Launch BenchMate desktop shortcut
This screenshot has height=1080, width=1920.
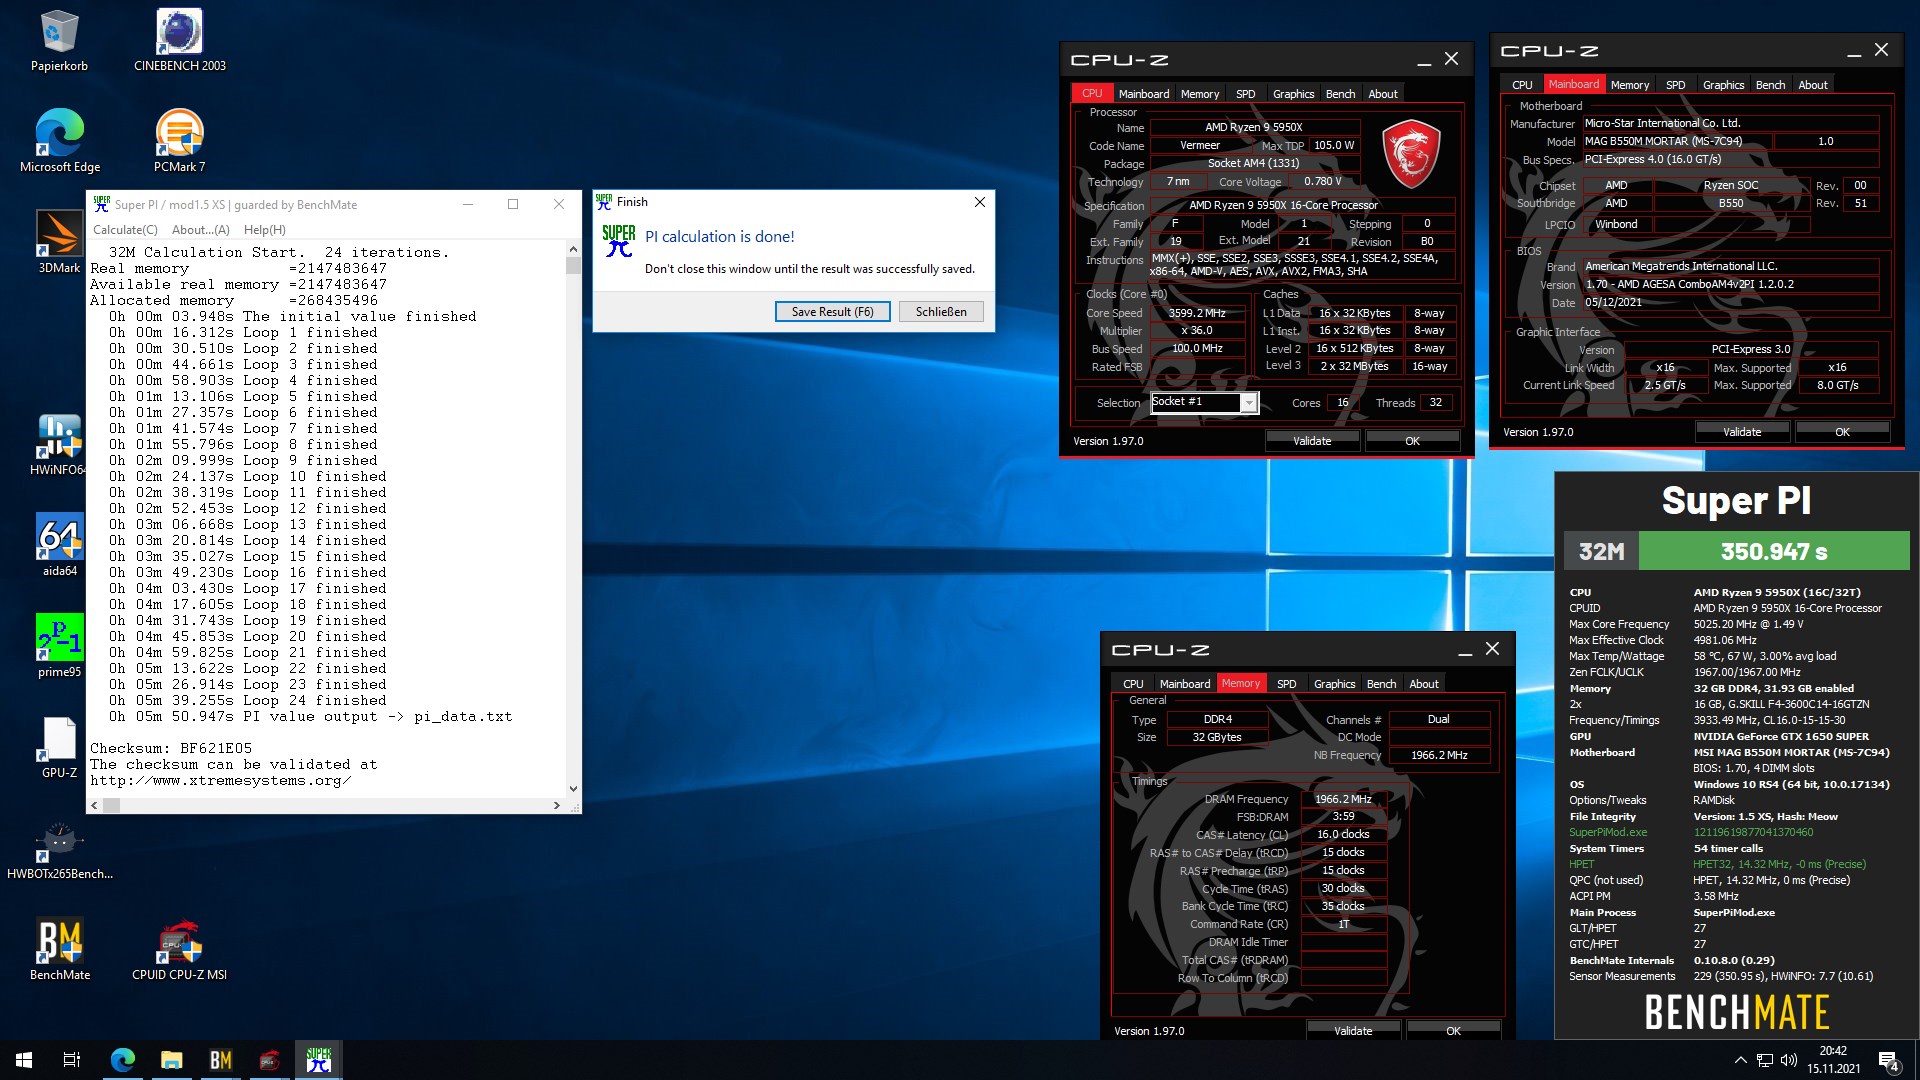click(59, 949)
